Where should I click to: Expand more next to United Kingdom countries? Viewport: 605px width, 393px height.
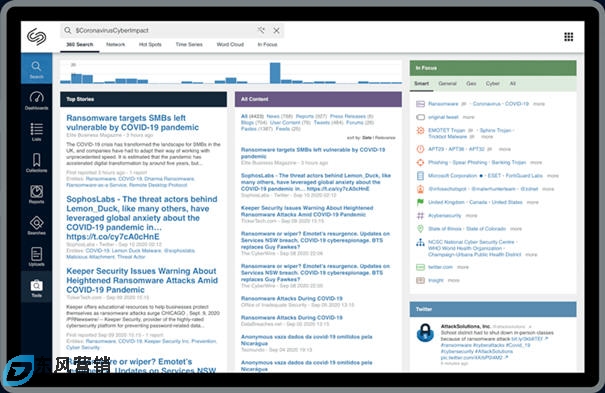point(532,202)
